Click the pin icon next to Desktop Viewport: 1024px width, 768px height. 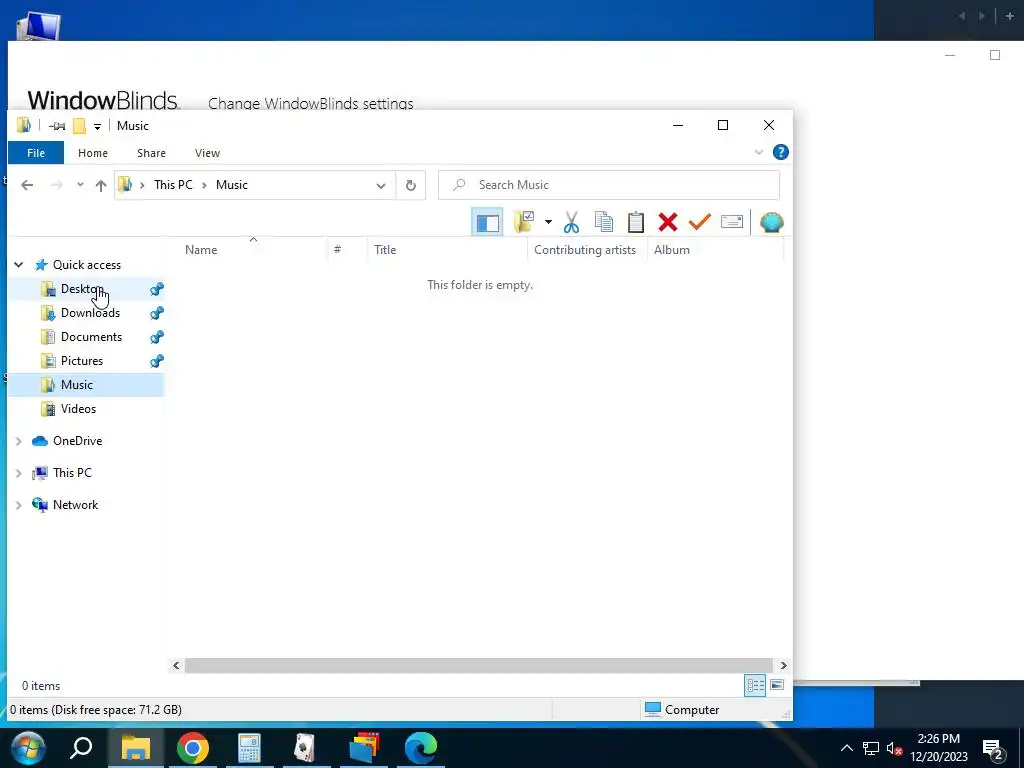(x=157, y=289)
